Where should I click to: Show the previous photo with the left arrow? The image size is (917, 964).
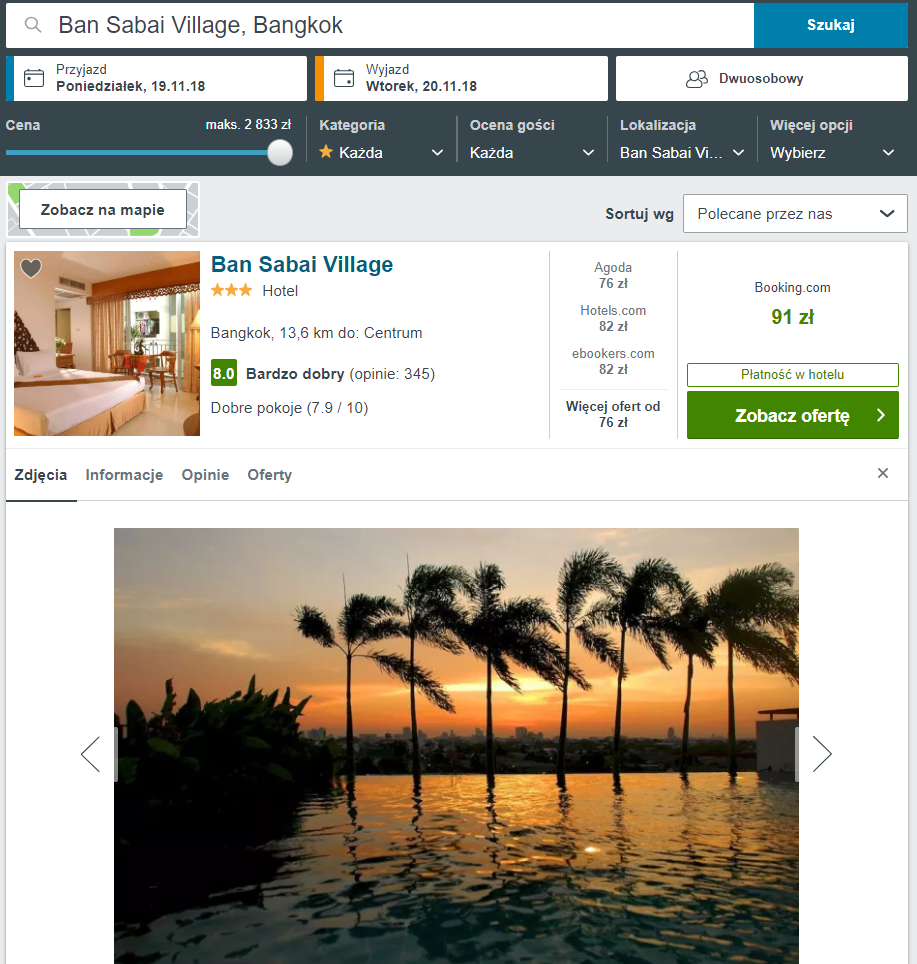[90, 754]
